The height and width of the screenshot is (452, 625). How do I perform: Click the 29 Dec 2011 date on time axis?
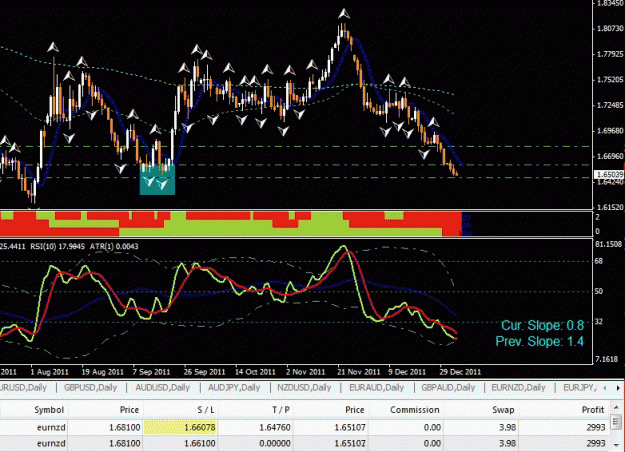click(x=460, y=372)
